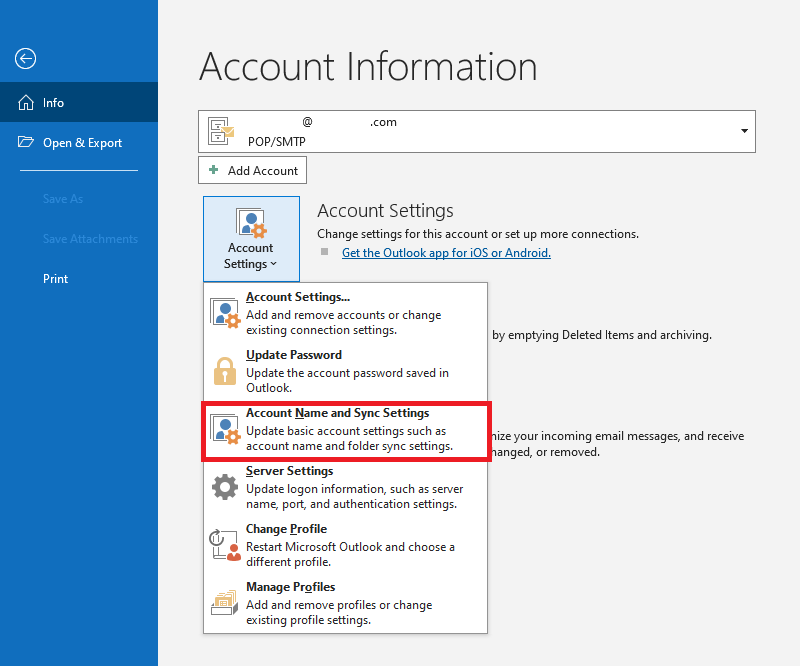Click the Server Settings gear icon
The height and width of the screenshot is (666, 800).
click(225, 487)
